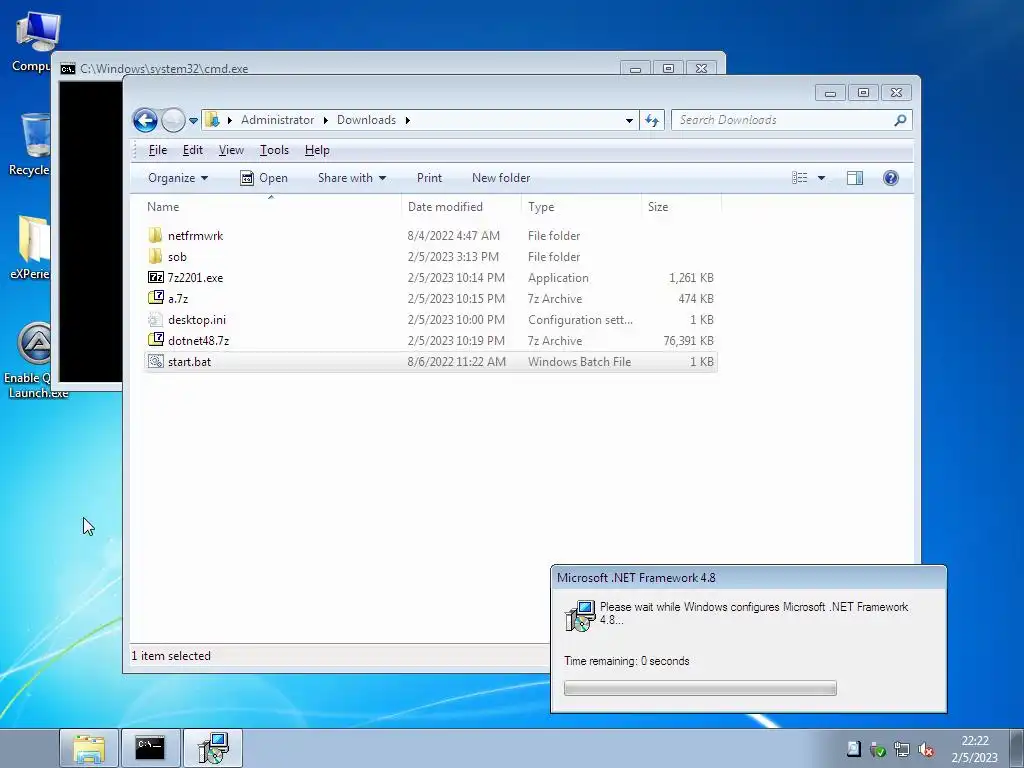This screenshot has width=1024, height=768.
Task: Select Administrator in the address breadcrumb
Action: pyautogui.click(x=277, y=120)
